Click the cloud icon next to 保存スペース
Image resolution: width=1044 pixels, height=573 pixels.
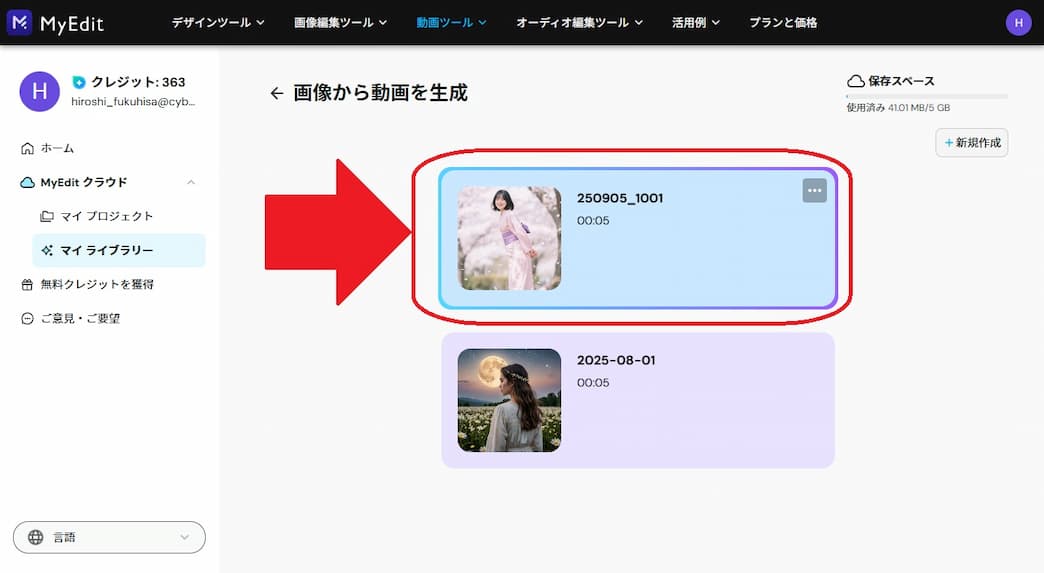click(x=855, y=81)
